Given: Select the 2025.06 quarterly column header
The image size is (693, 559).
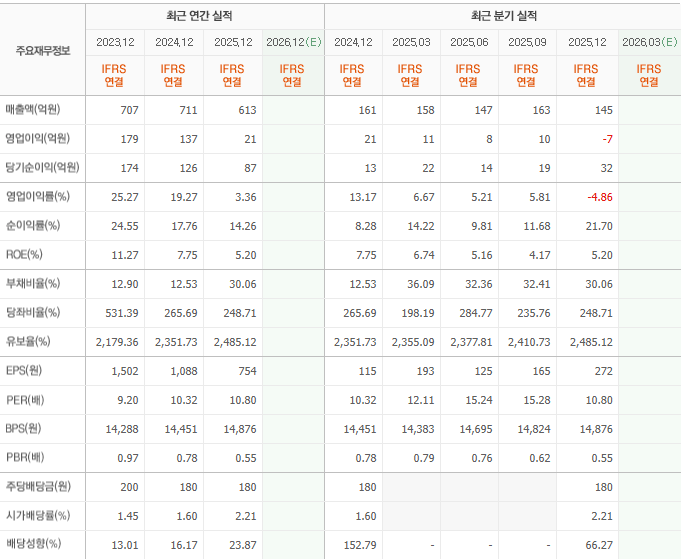Looking at the screenshot, I should click(x=469, y=42).
